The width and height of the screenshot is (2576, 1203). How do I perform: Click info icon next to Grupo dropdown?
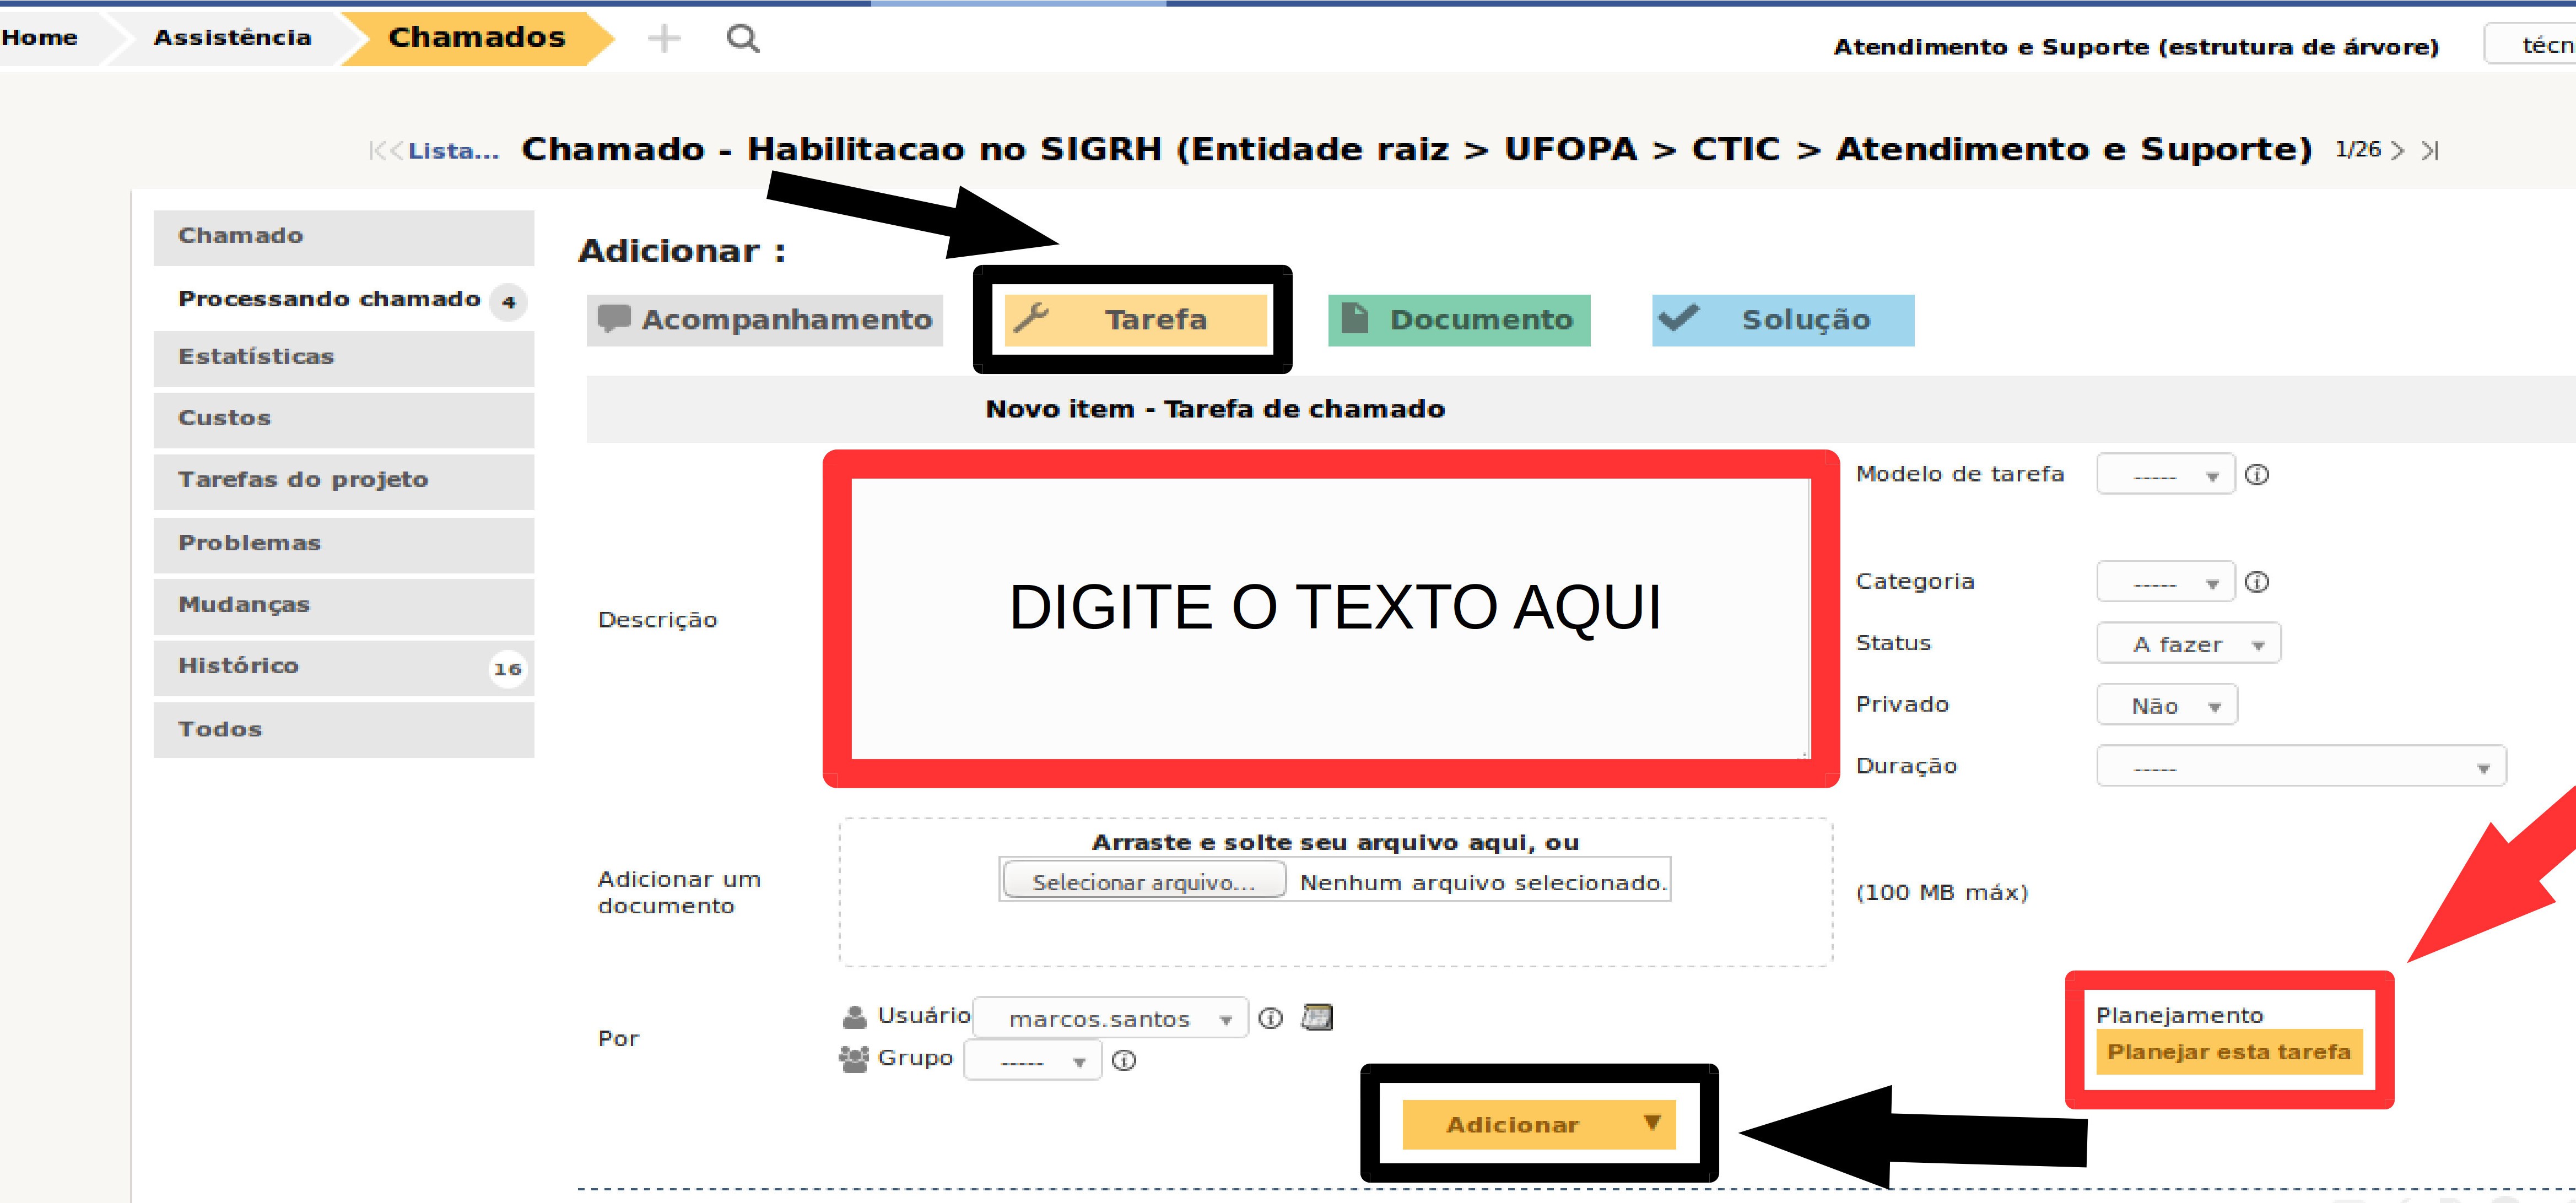point(1124,1060)
